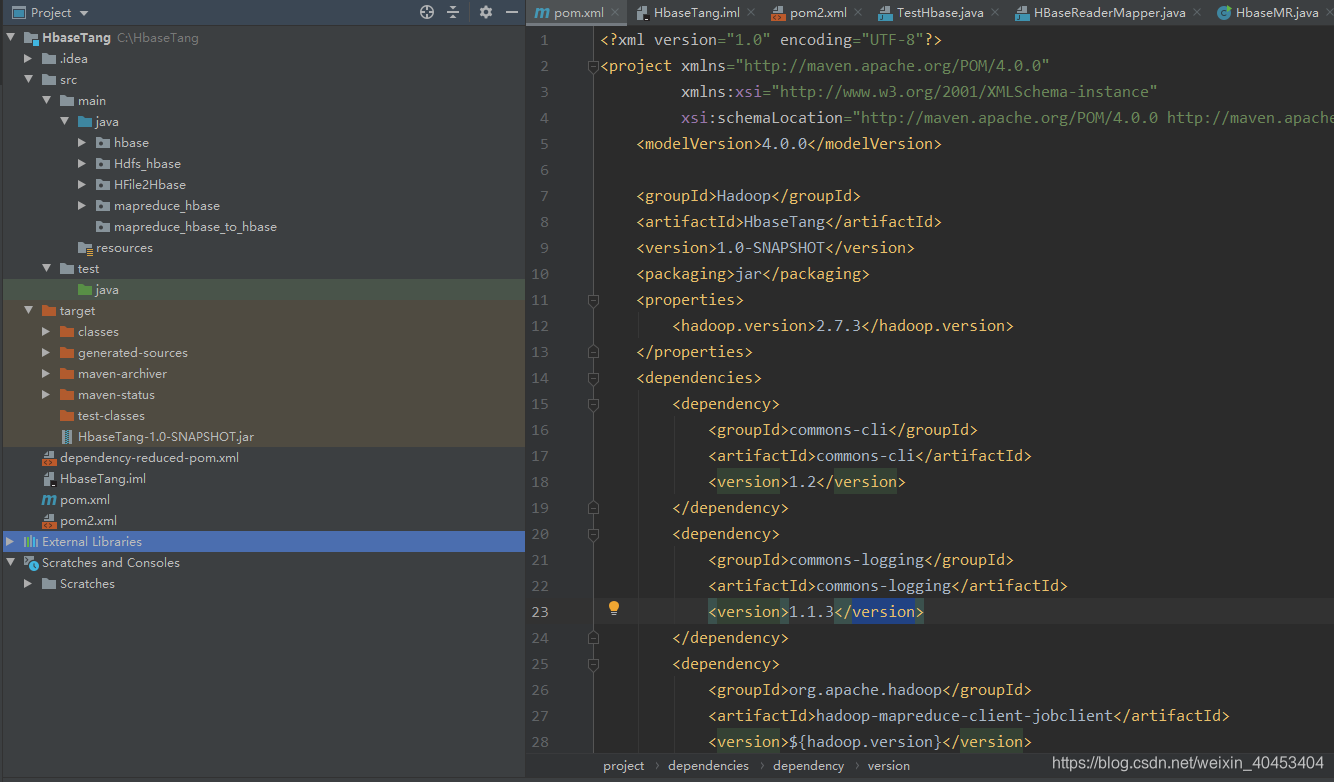Fold the project tag at line 2
This screenshot has height=782, width=1334.
(x=593, y=66)
